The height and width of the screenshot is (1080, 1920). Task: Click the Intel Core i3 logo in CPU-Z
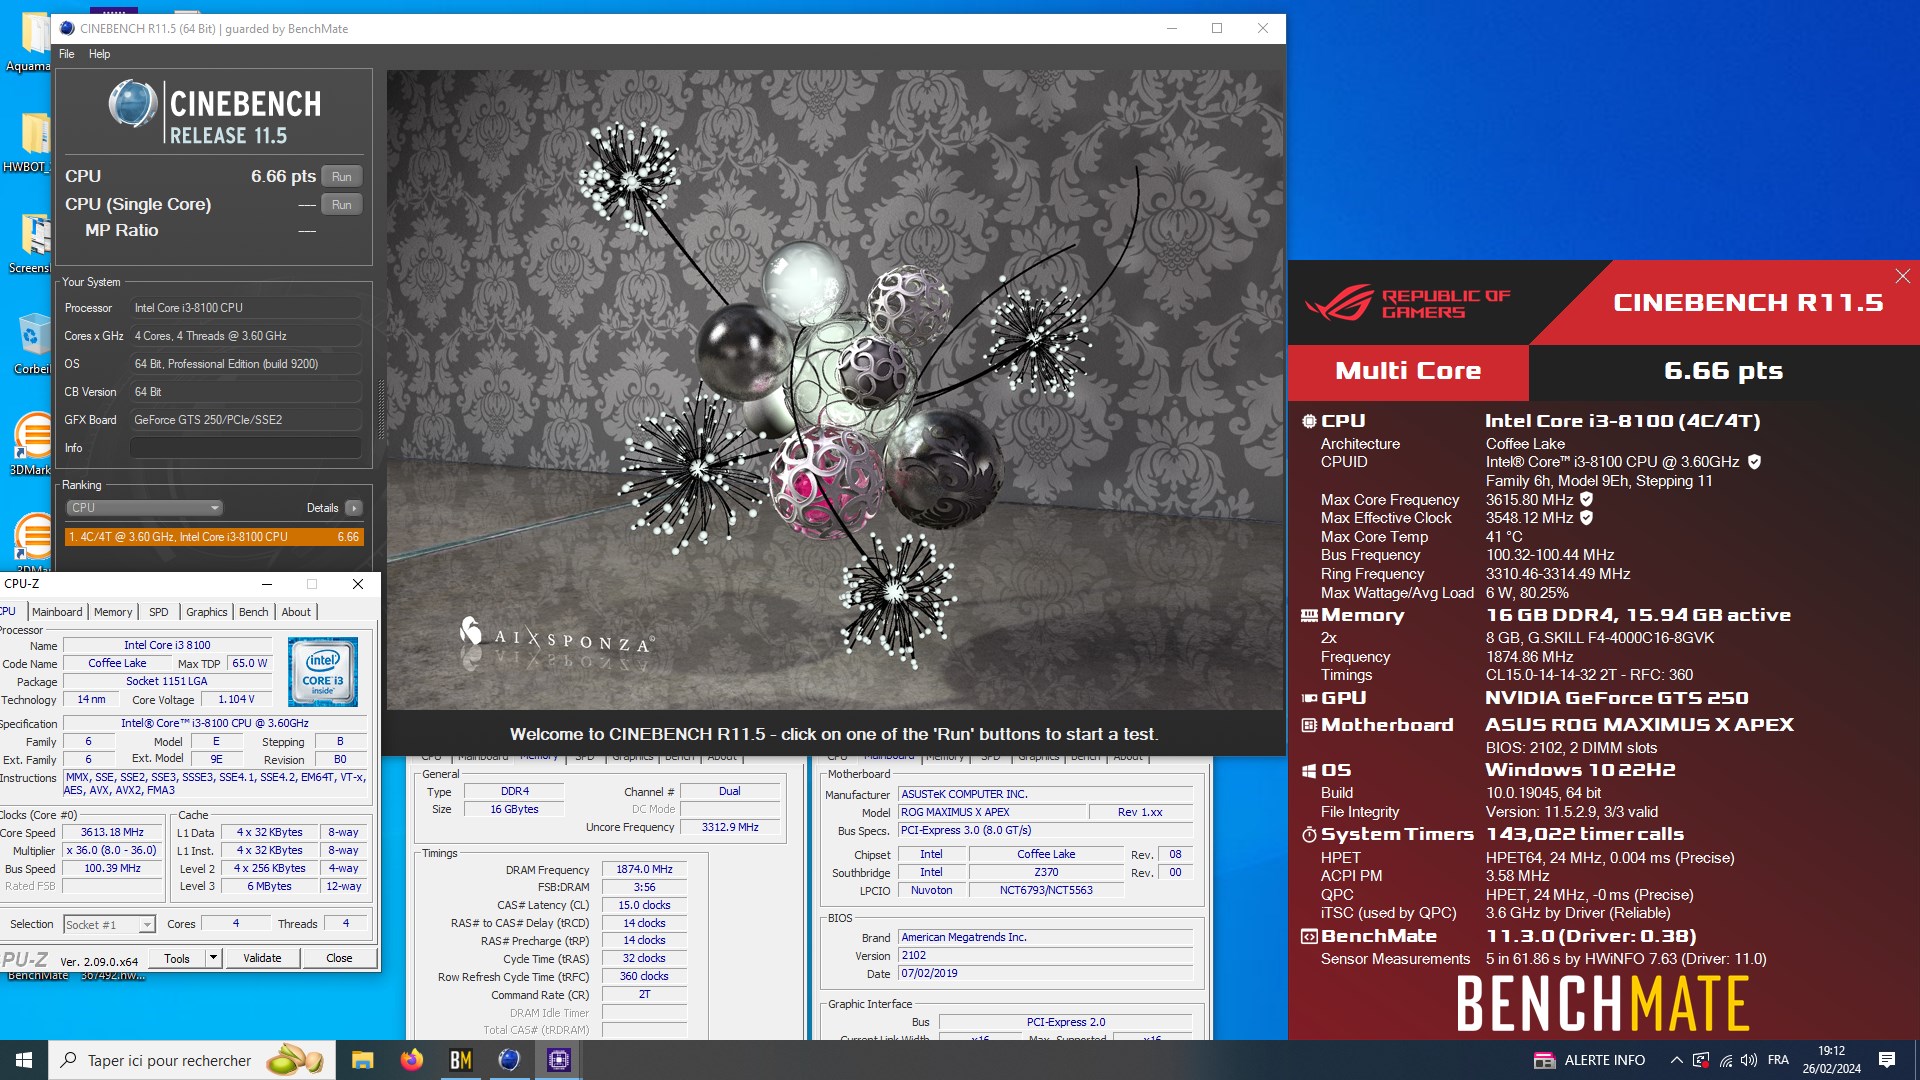[323, 672]
